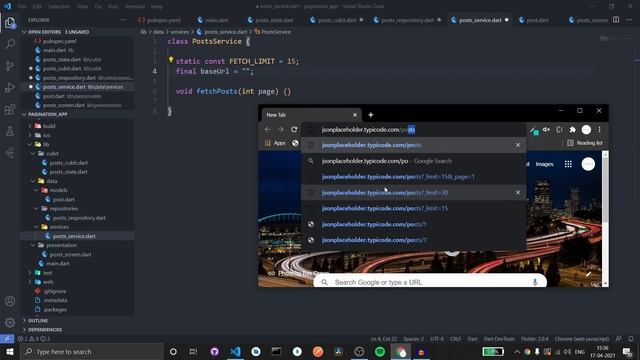
Task: Open Source Control view in activity bar
Action: 10,66
